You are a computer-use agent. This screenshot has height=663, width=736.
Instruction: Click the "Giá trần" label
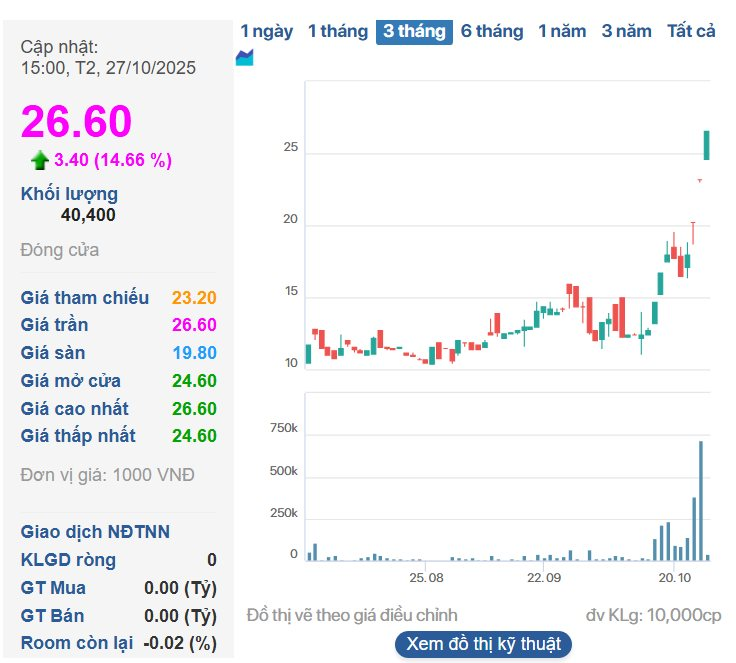54,325
